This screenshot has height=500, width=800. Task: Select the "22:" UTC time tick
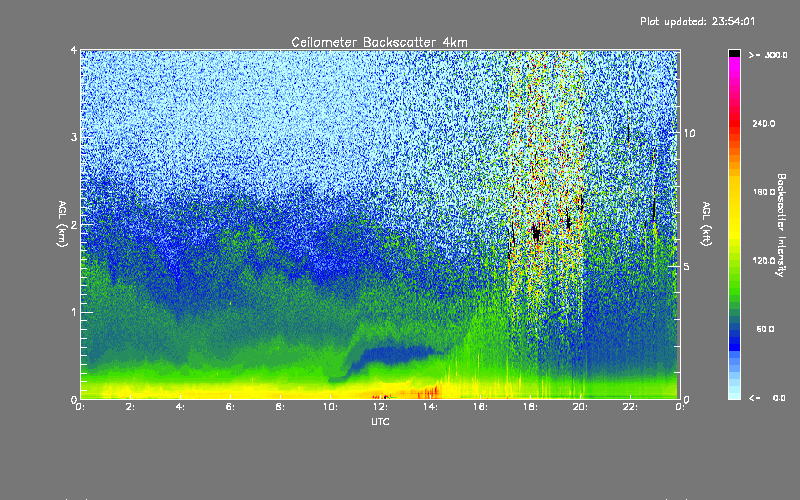(630, 407)
